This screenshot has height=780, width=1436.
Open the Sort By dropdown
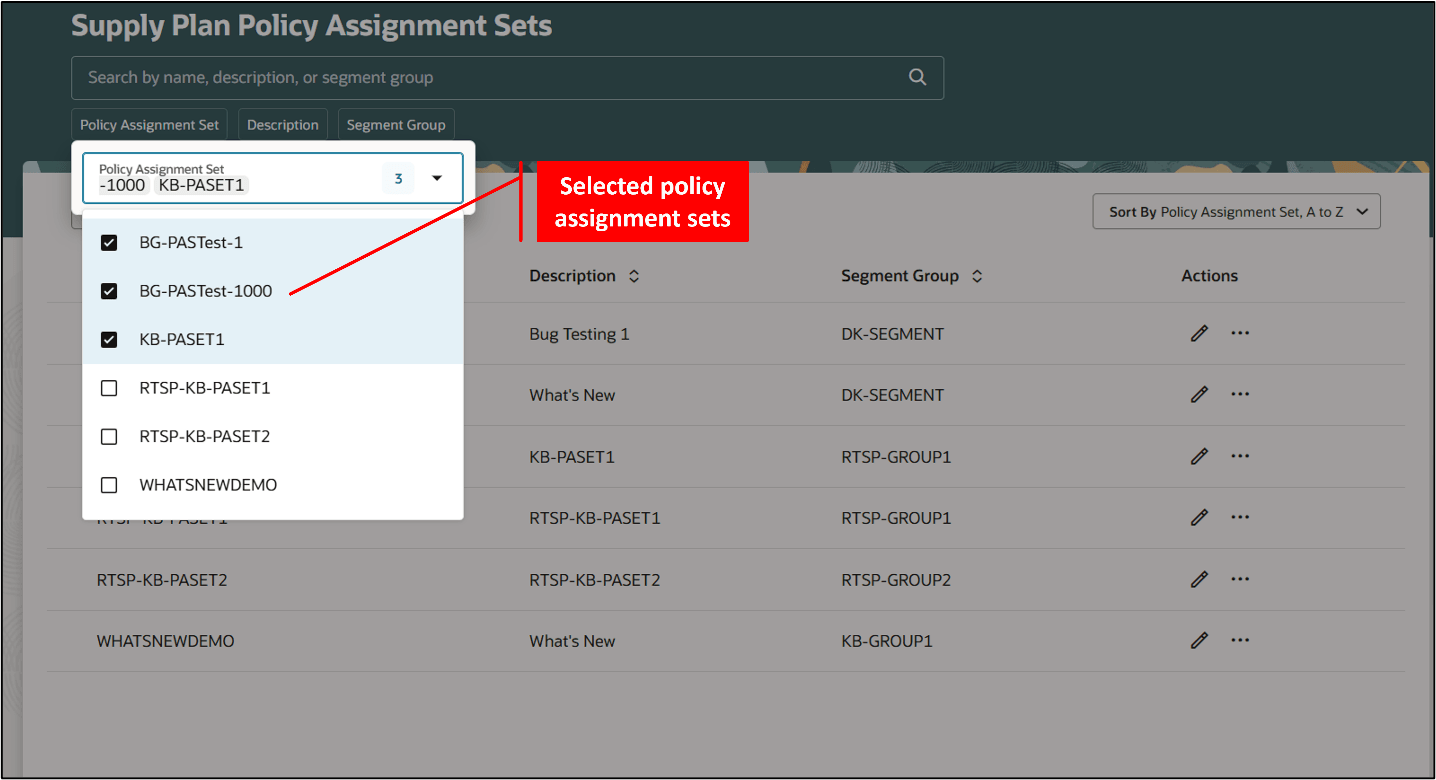pos(1236,211)
